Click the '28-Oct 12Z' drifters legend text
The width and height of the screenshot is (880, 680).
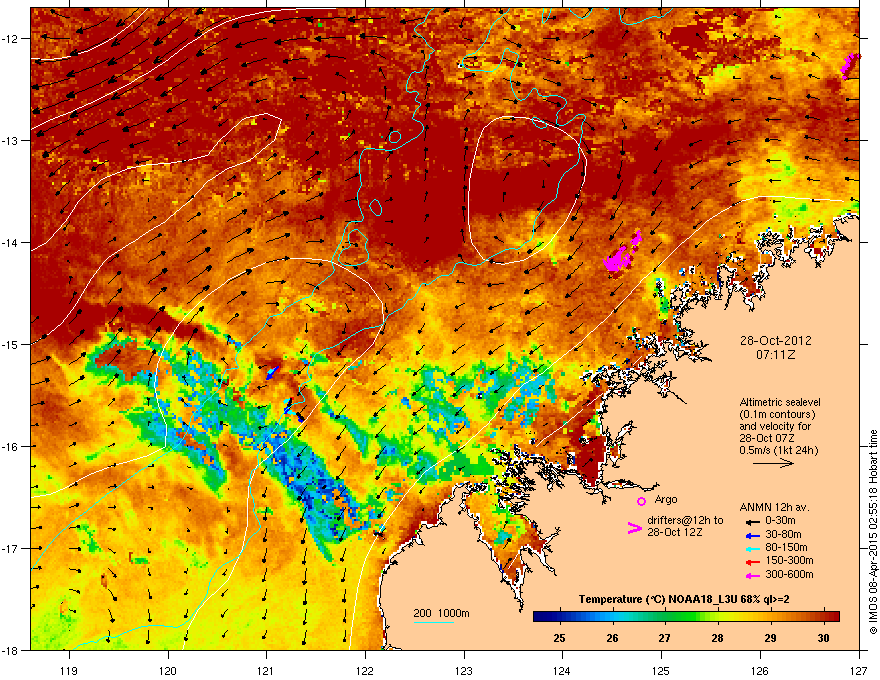675,532
